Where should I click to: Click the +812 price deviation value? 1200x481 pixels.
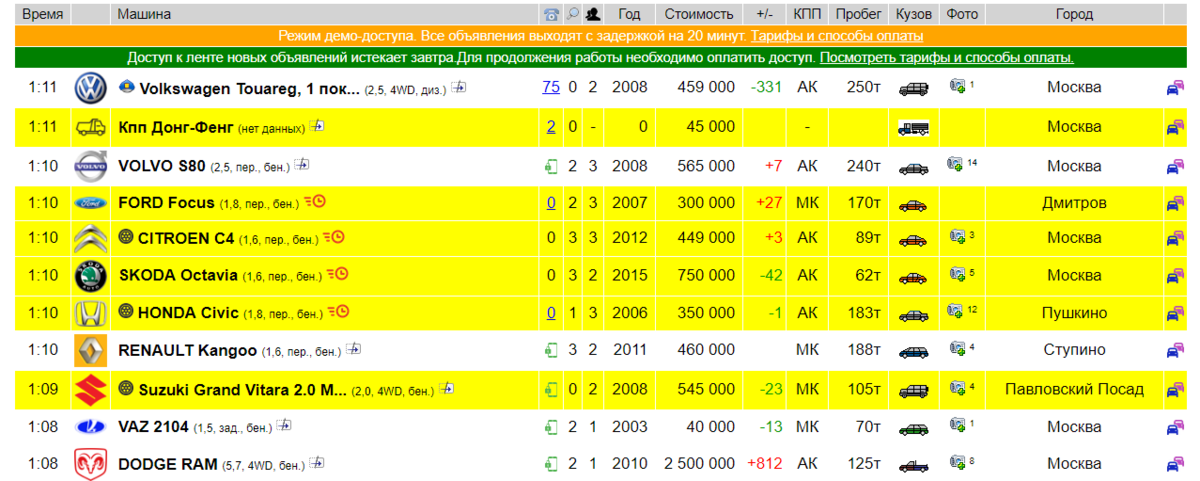pyautogui.click(x=765, y=464)
